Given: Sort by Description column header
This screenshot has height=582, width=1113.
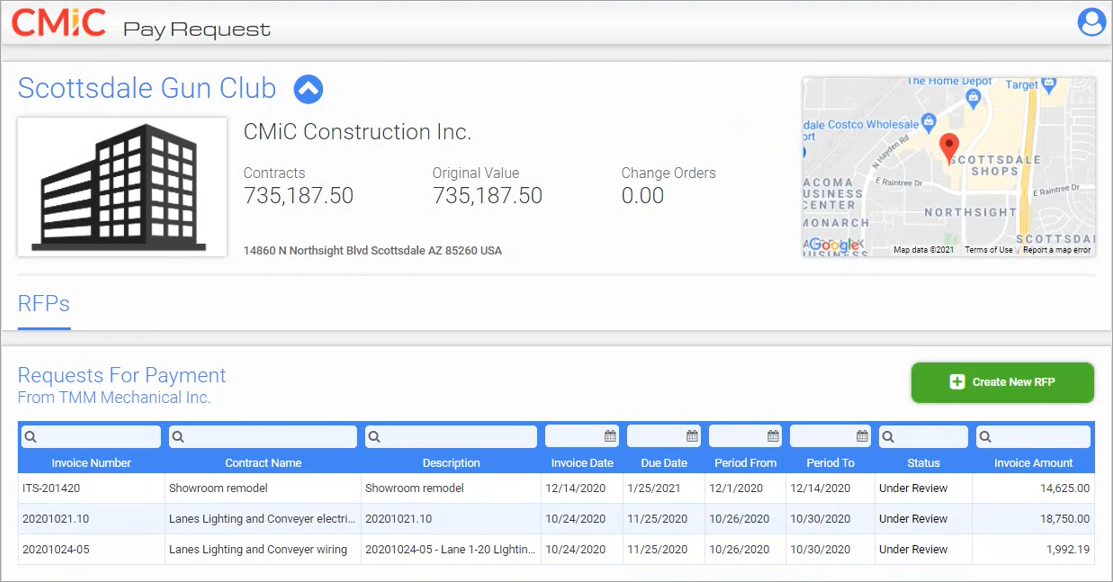Looking at the screenshot, I should pyautogui.click(x=451, y=463).
